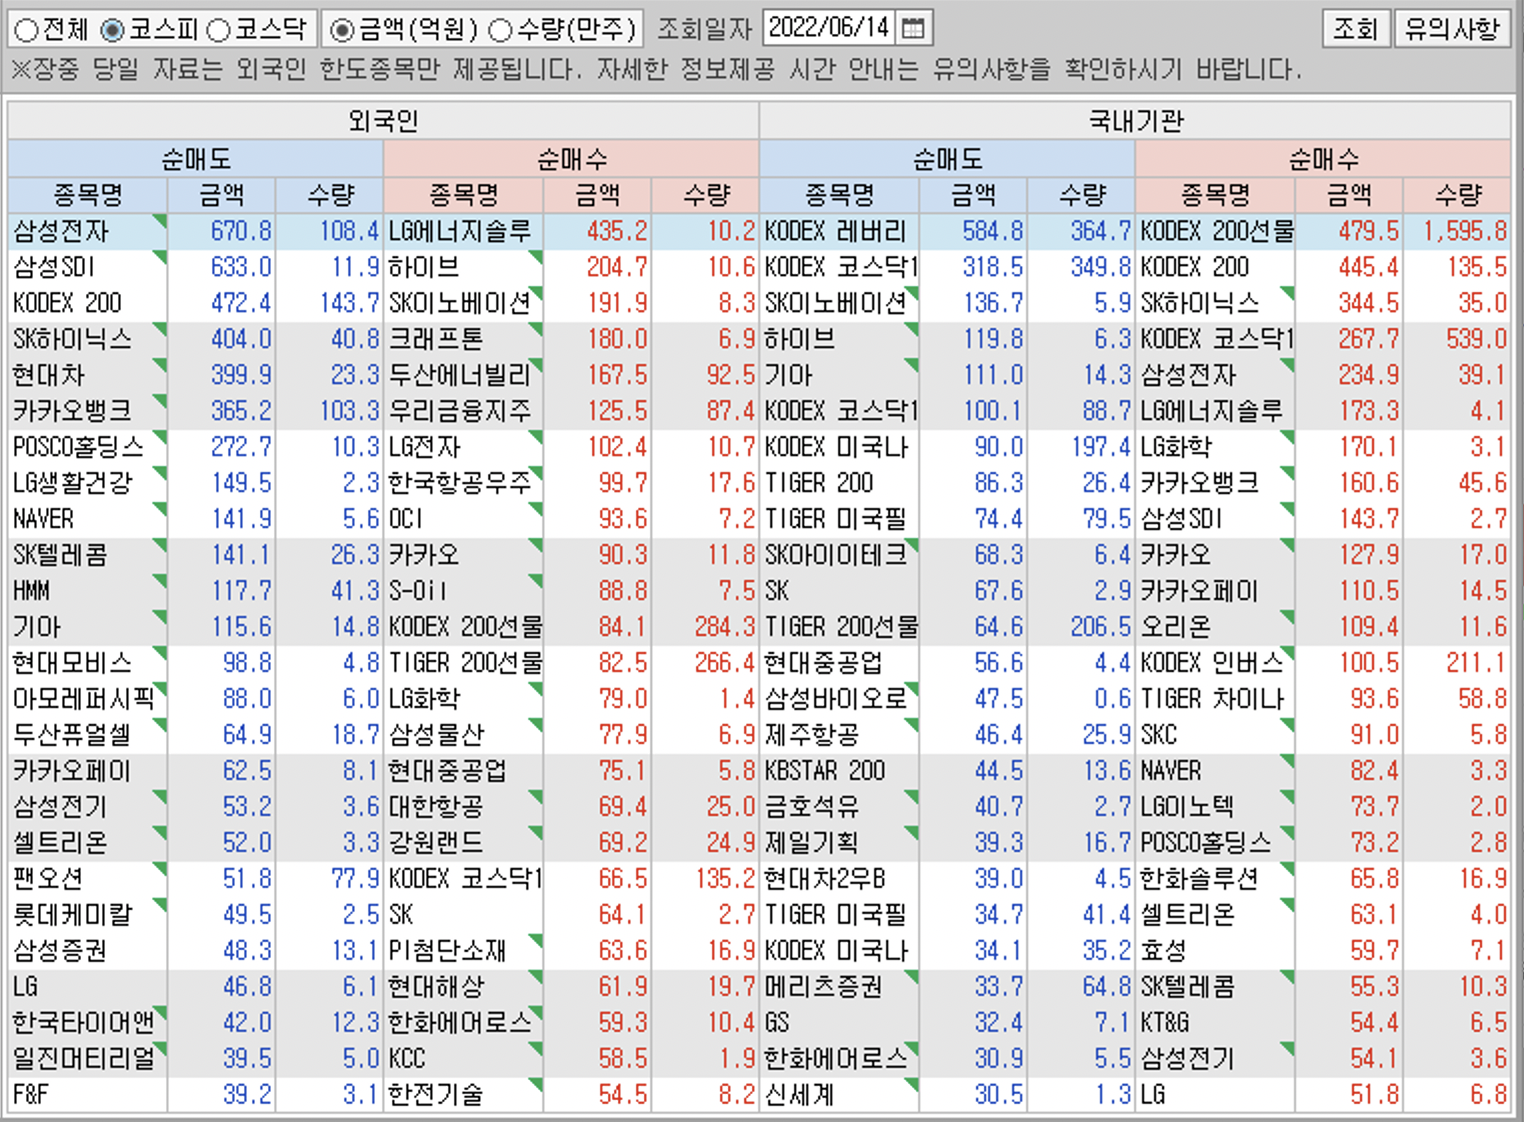Click the 조회일자 date input field
The width and height of the screenshot is (1524, 1122).
830,28
